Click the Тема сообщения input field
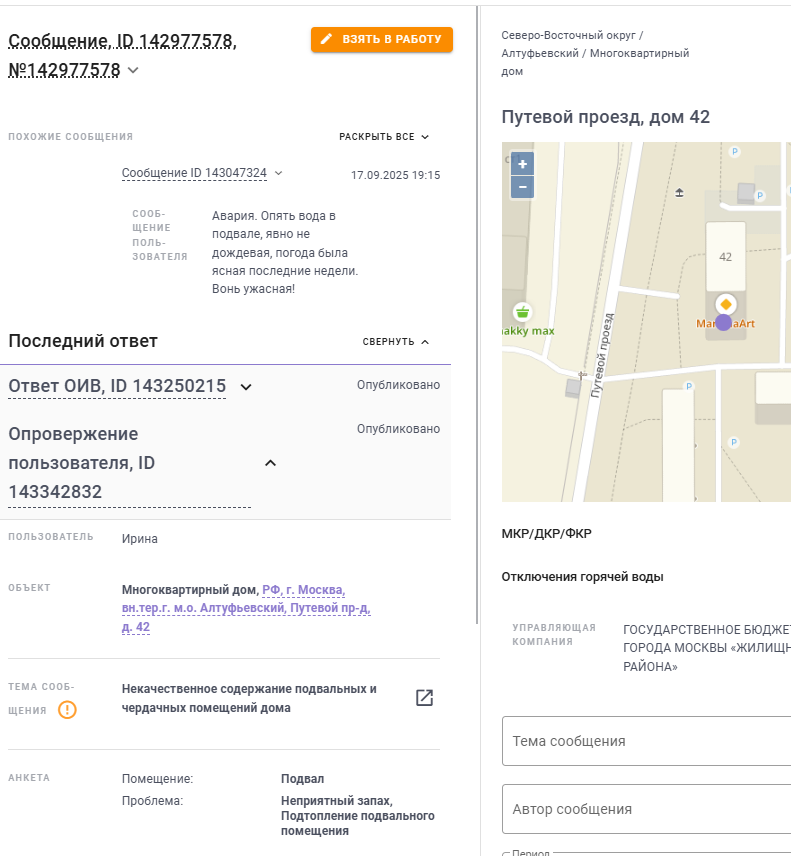Viewport: 791px width, 856px height. coord(646,741)
